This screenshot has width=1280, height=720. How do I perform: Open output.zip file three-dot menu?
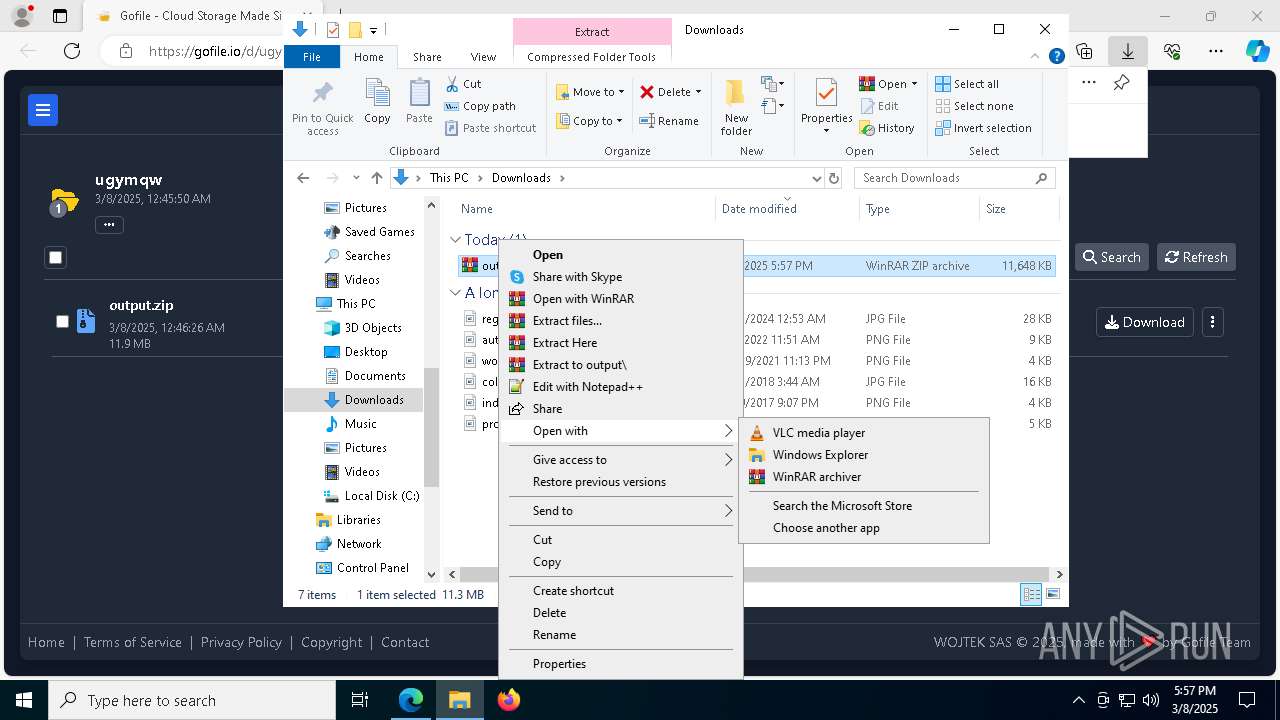coord(1212,322)
